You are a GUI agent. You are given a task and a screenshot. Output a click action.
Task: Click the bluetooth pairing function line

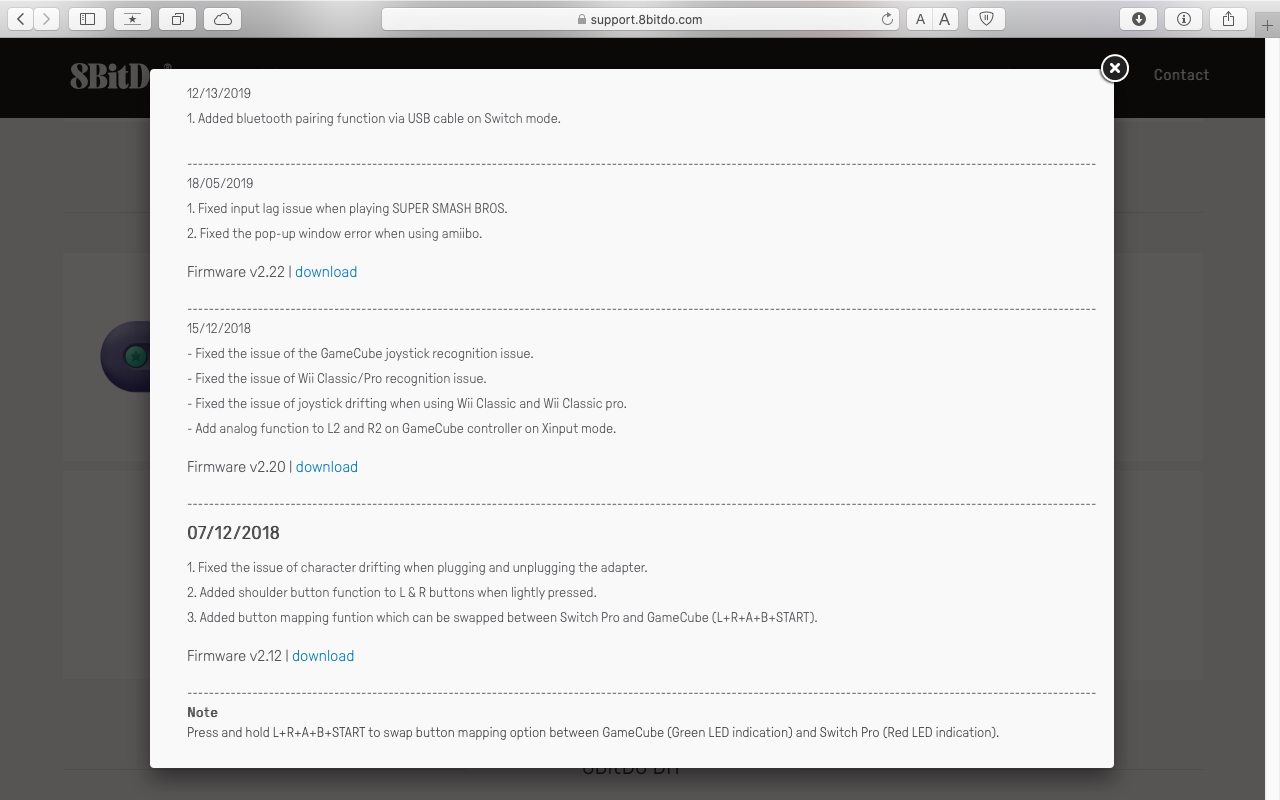coord(374,118)
